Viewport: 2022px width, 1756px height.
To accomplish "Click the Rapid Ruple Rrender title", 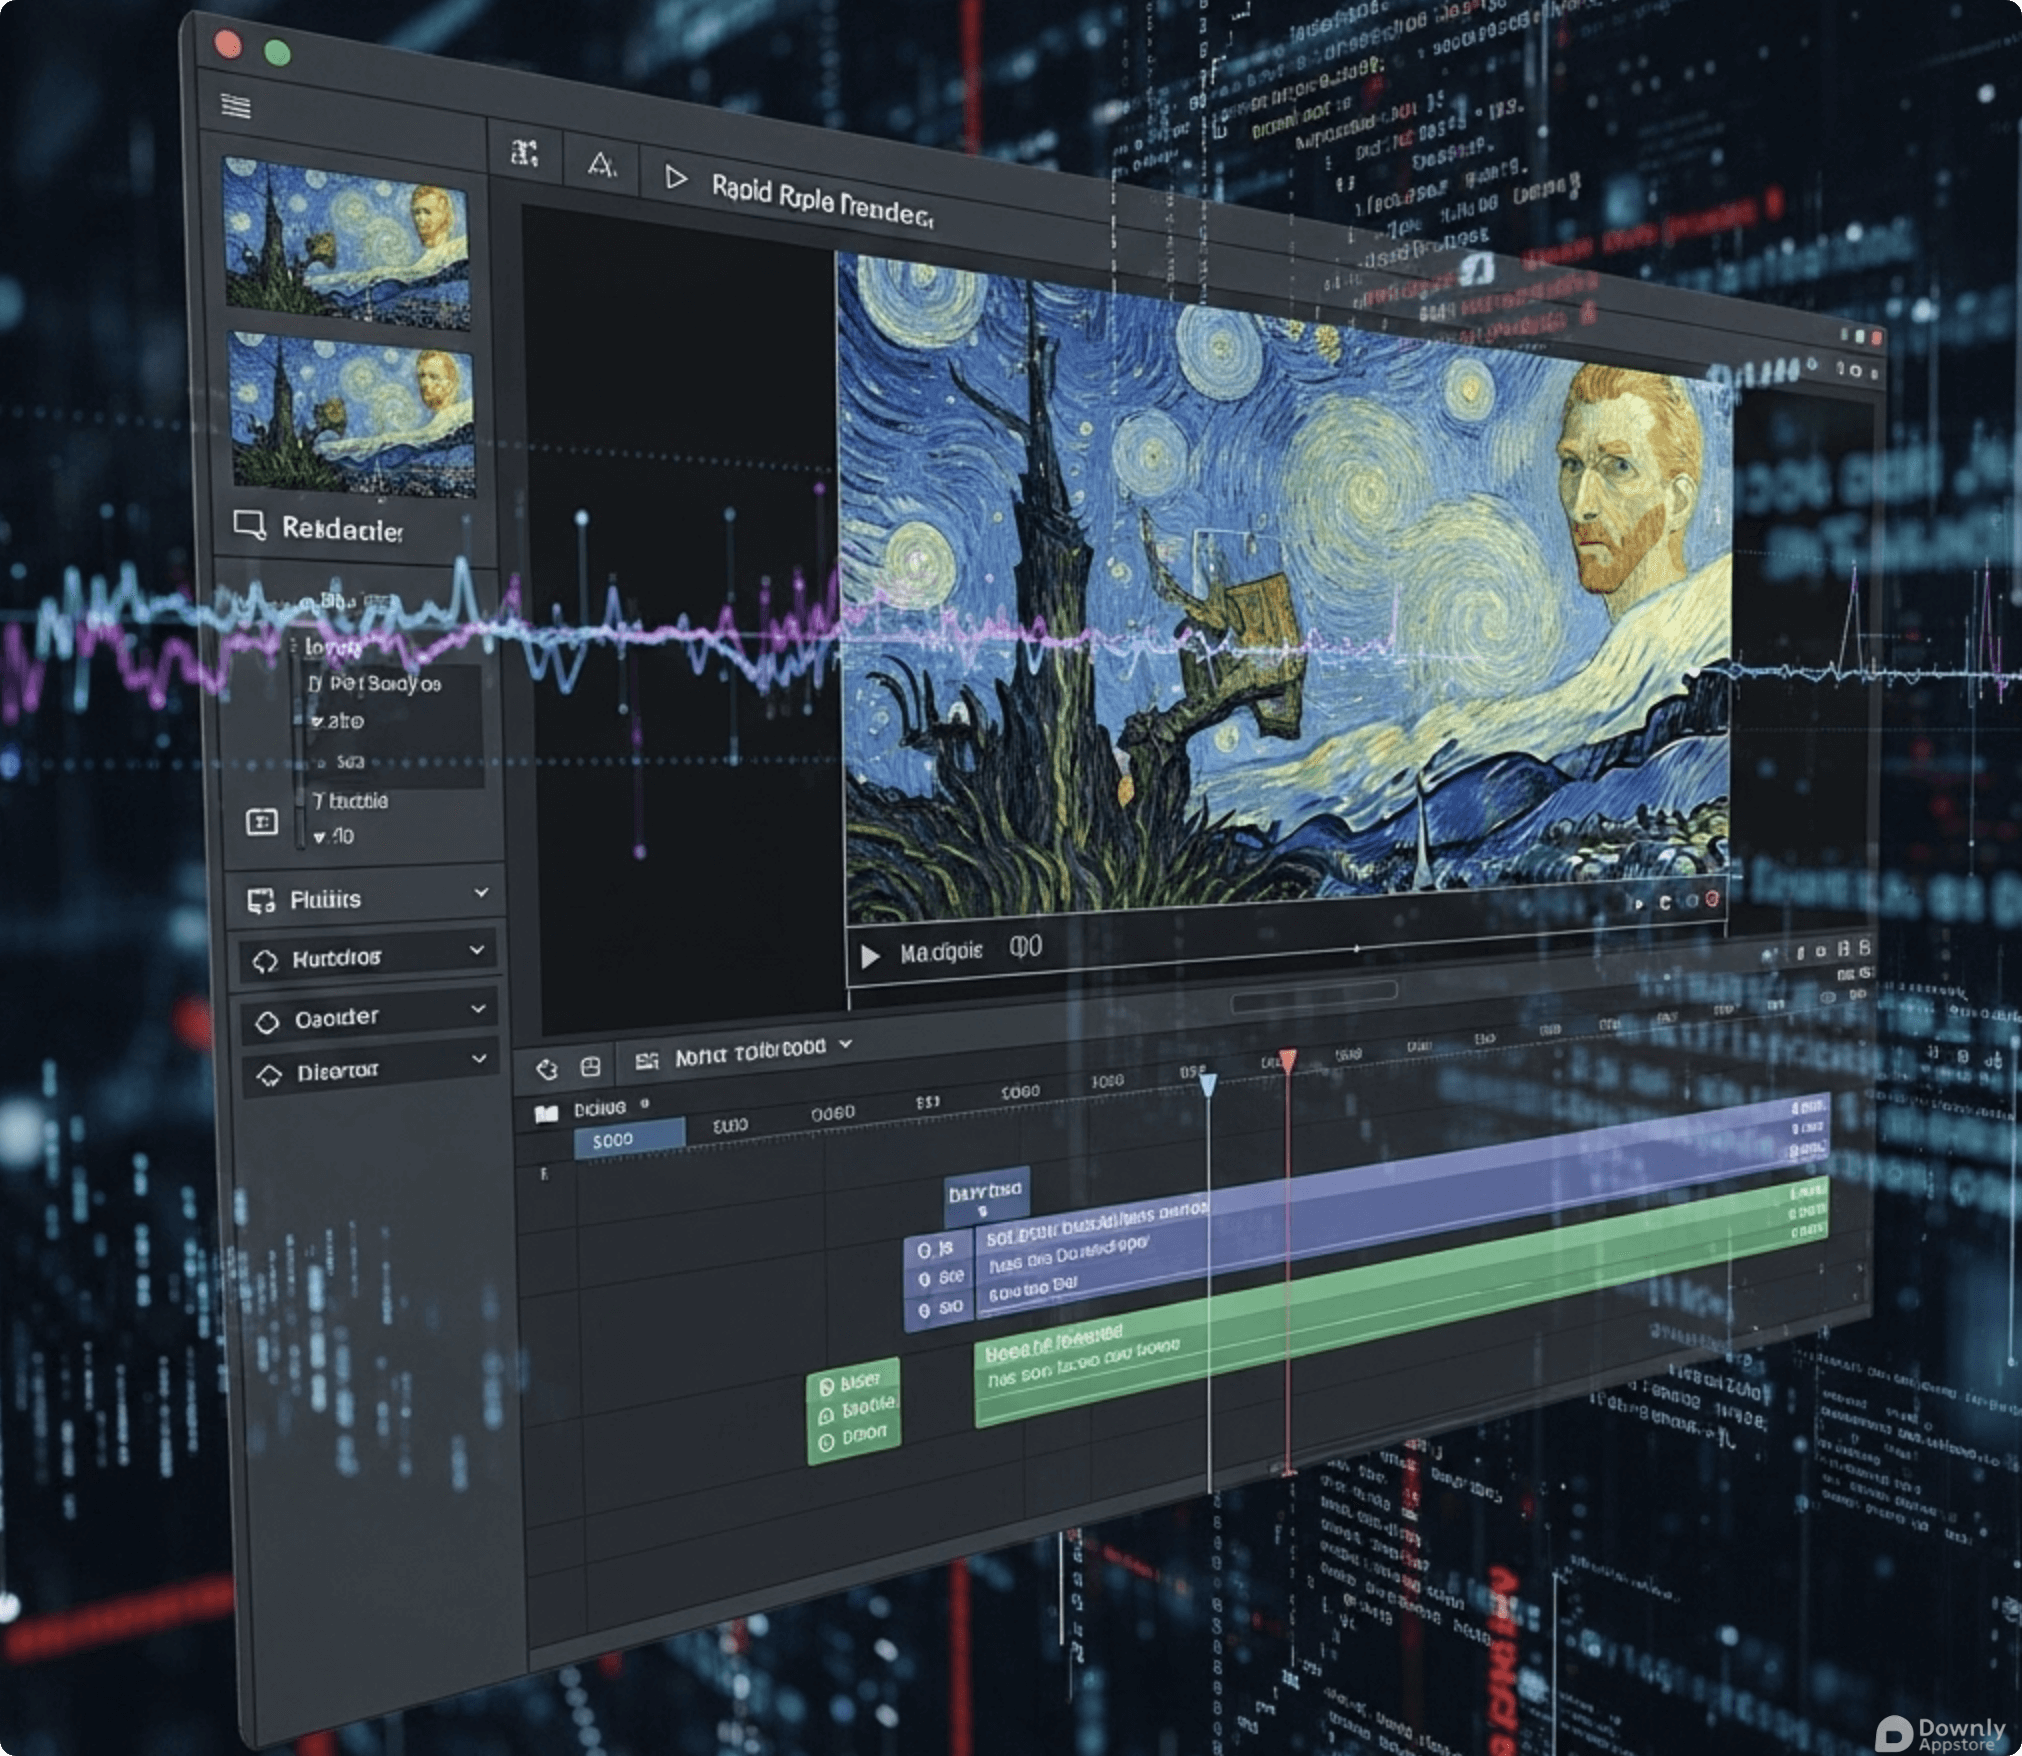I will pyautogui.click(x=822, y=201).
